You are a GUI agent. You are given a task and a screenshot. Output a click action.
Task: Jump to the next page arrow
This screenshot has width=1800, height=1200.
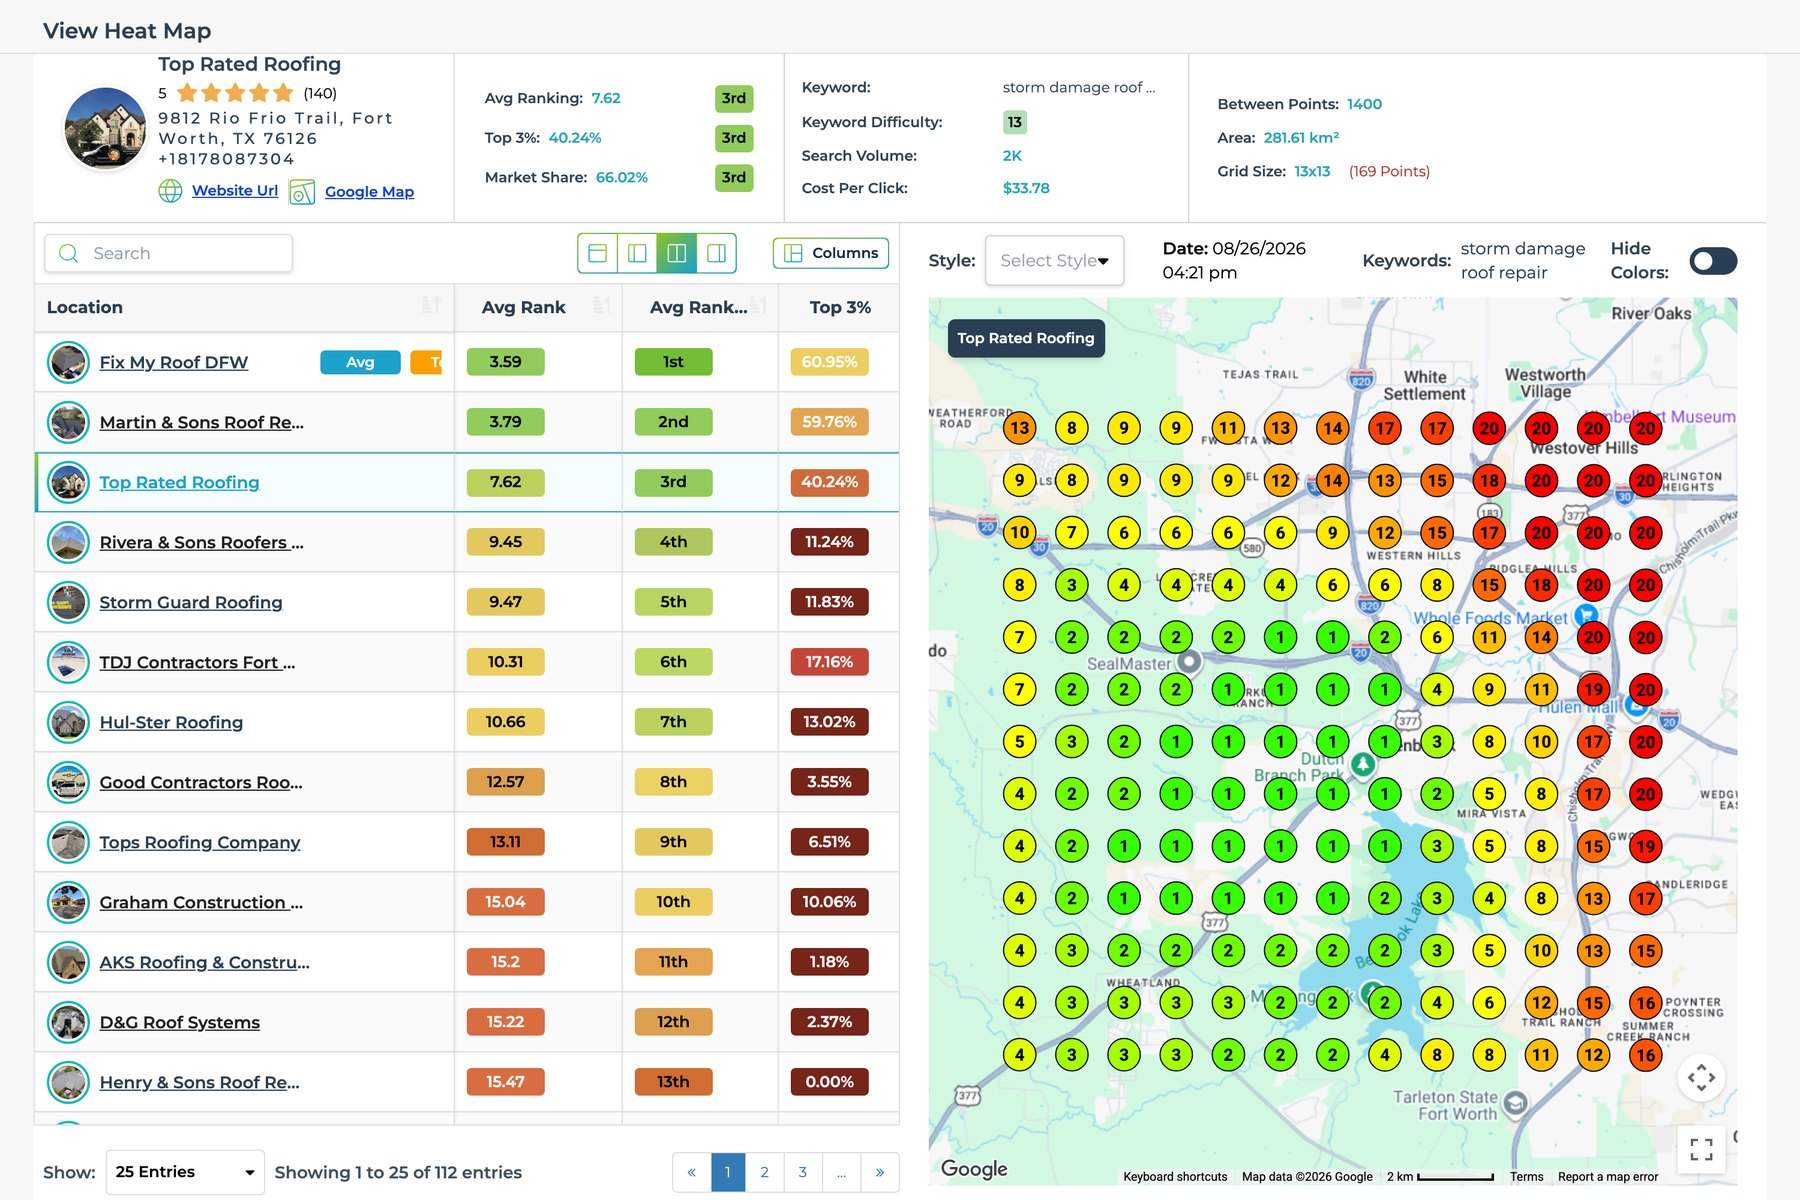tap(880, 1172)
